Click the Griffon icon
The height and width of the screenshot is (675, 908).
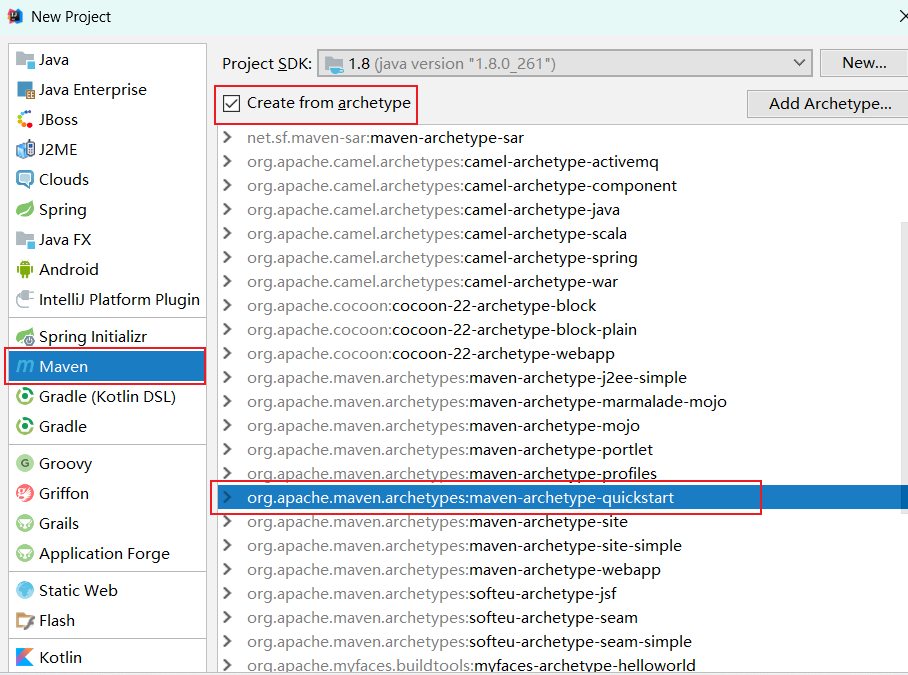pos(25,493)
